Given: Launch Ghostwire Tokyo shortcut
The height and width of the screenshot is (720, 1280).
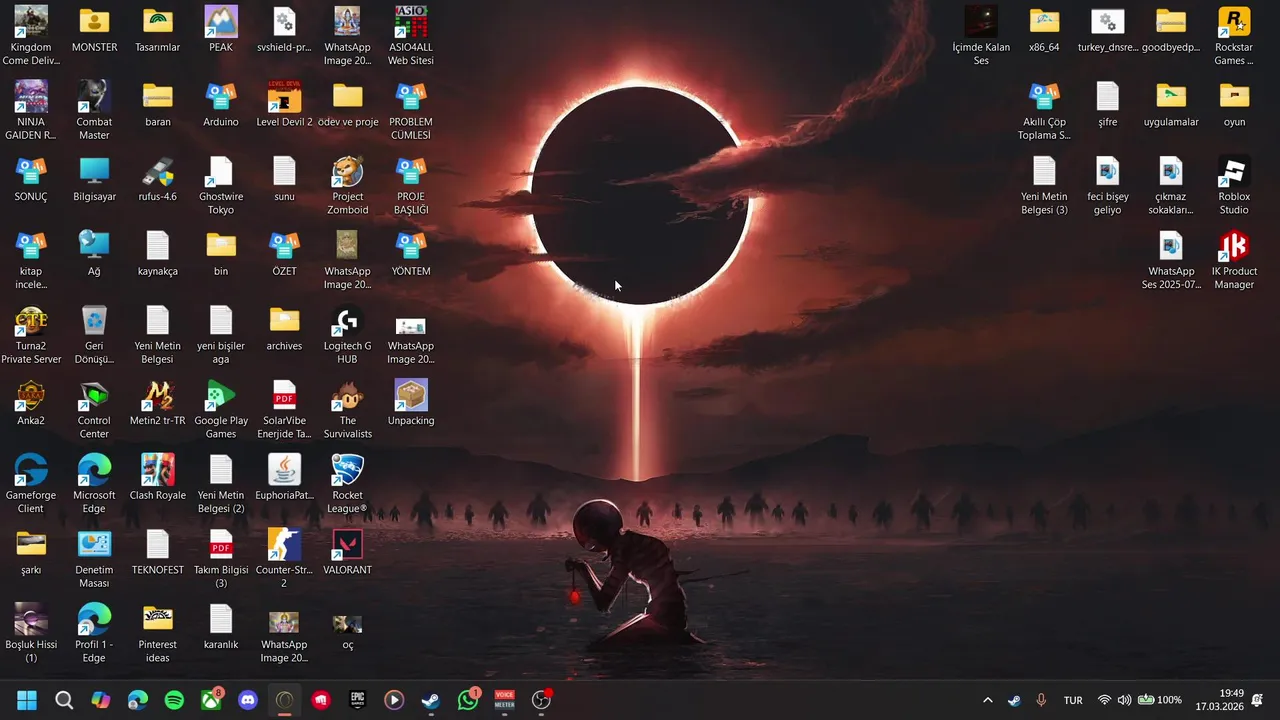Looking at the screenshot, I should pos(221,186).
